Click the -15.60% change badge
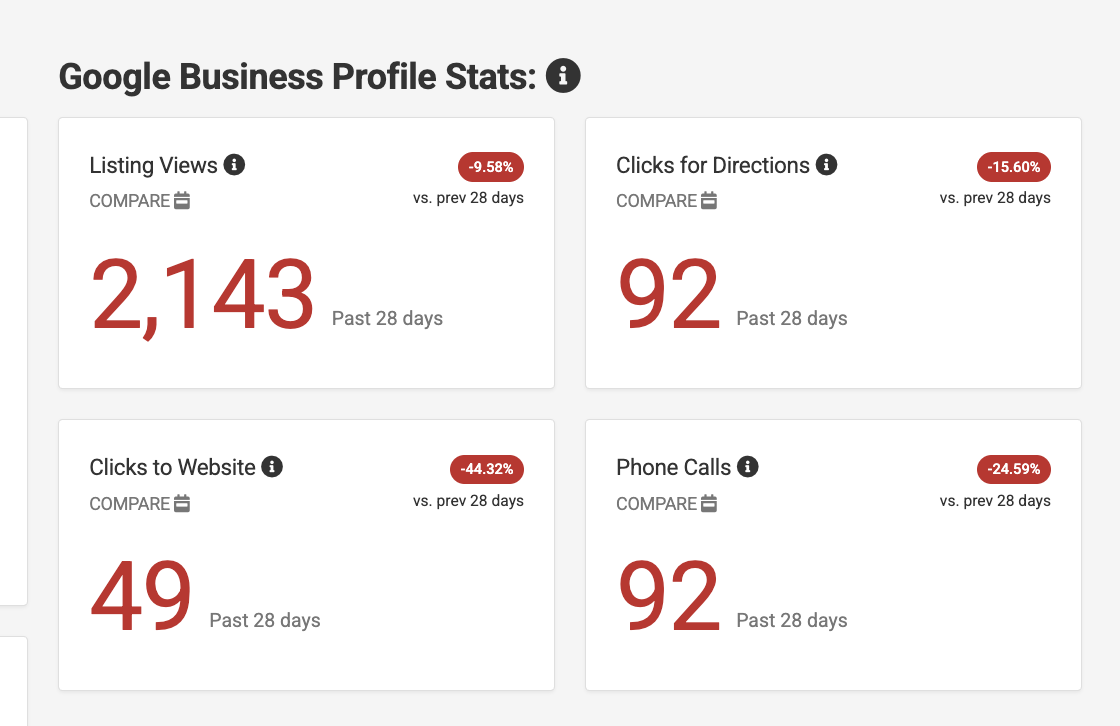Viewport: 1120px width, 726px height. (x=1013, y=167)
